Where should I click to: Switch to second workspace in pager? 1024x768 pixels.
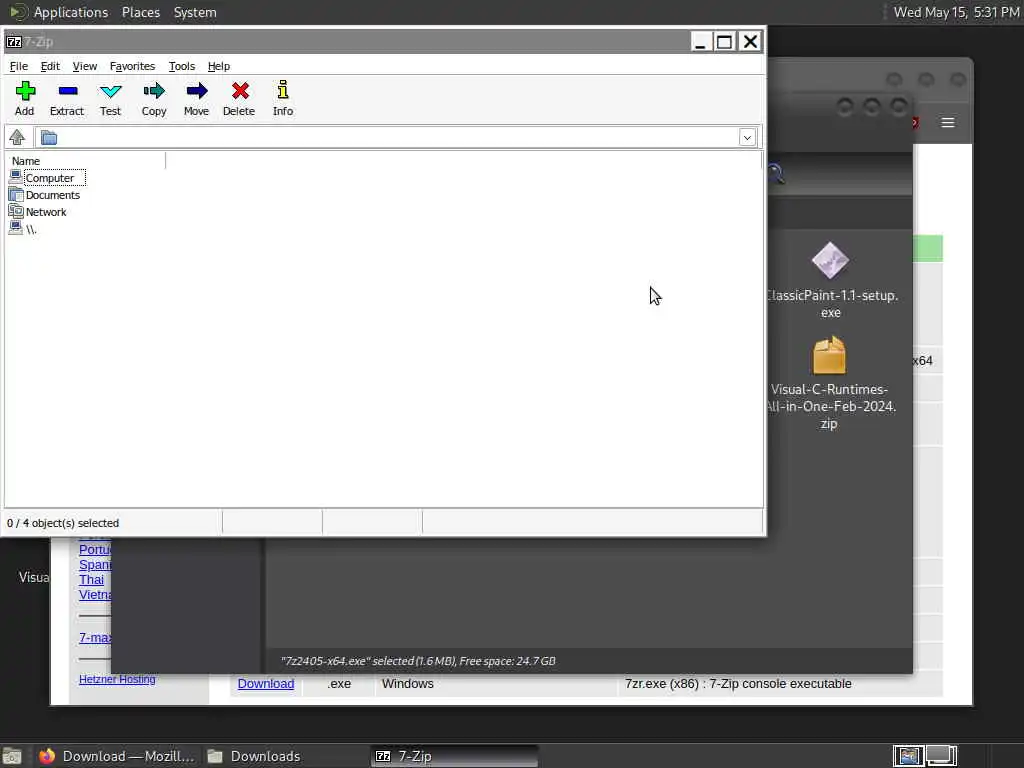(x=941, y=756)
